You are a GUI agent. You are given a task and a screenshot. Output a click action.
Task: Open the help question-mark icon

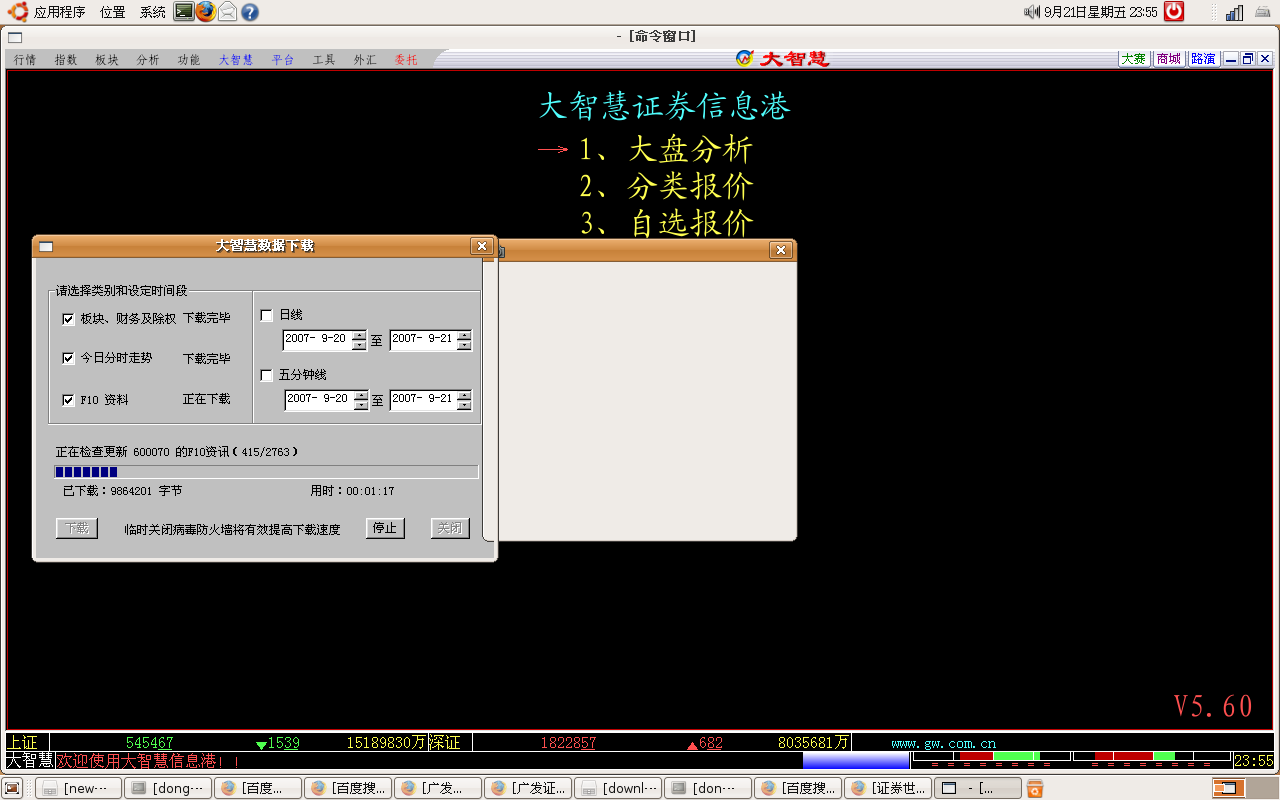(250, 12)
